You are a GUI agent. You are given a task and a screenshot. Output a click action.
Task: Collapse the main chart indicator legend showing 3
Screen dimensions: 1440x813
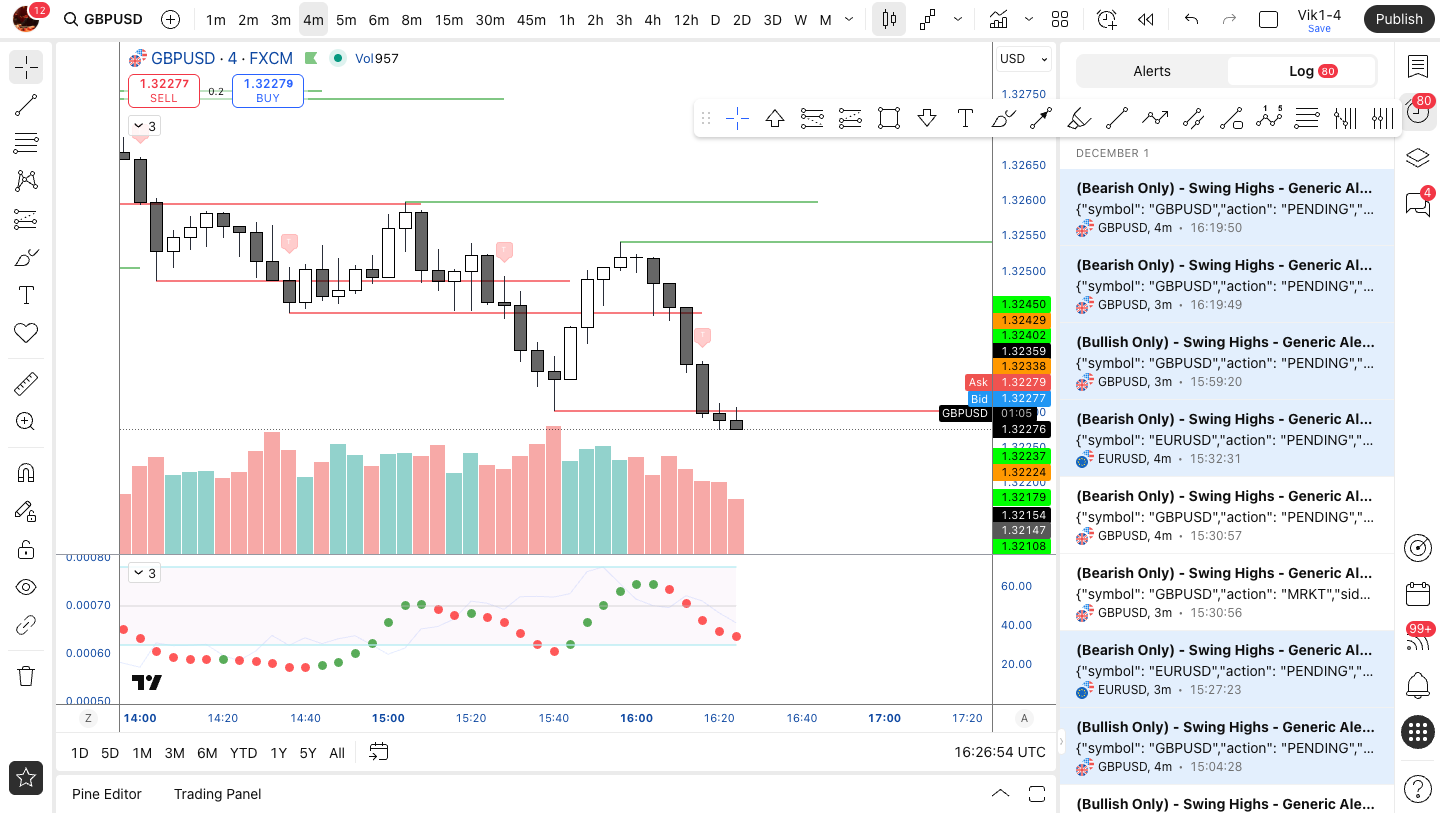[x=144, y=126]
